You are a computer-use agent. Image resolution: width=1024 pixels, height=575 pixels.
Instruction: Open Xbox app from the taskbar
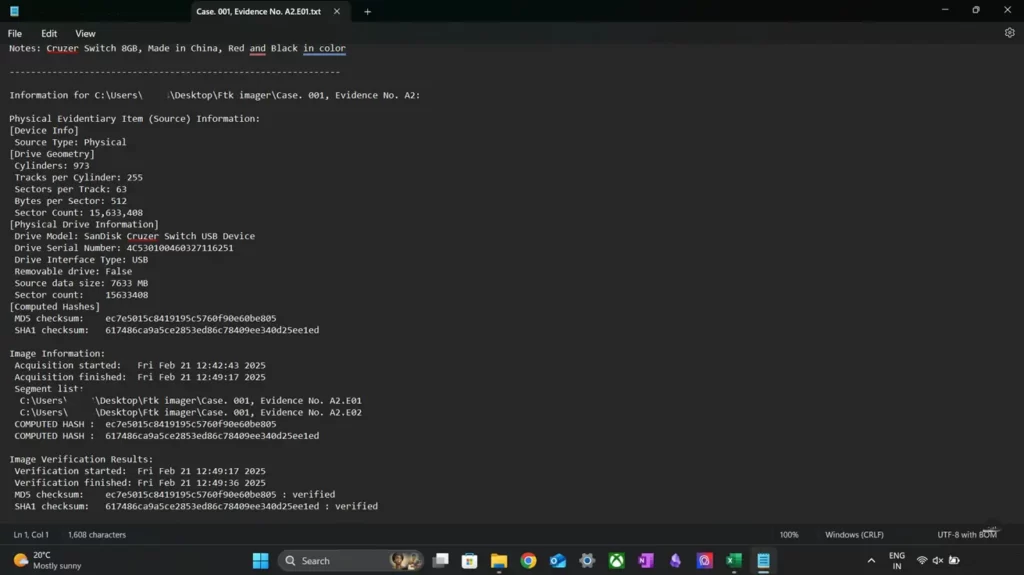pyautogui.click(x=616, y=560)
